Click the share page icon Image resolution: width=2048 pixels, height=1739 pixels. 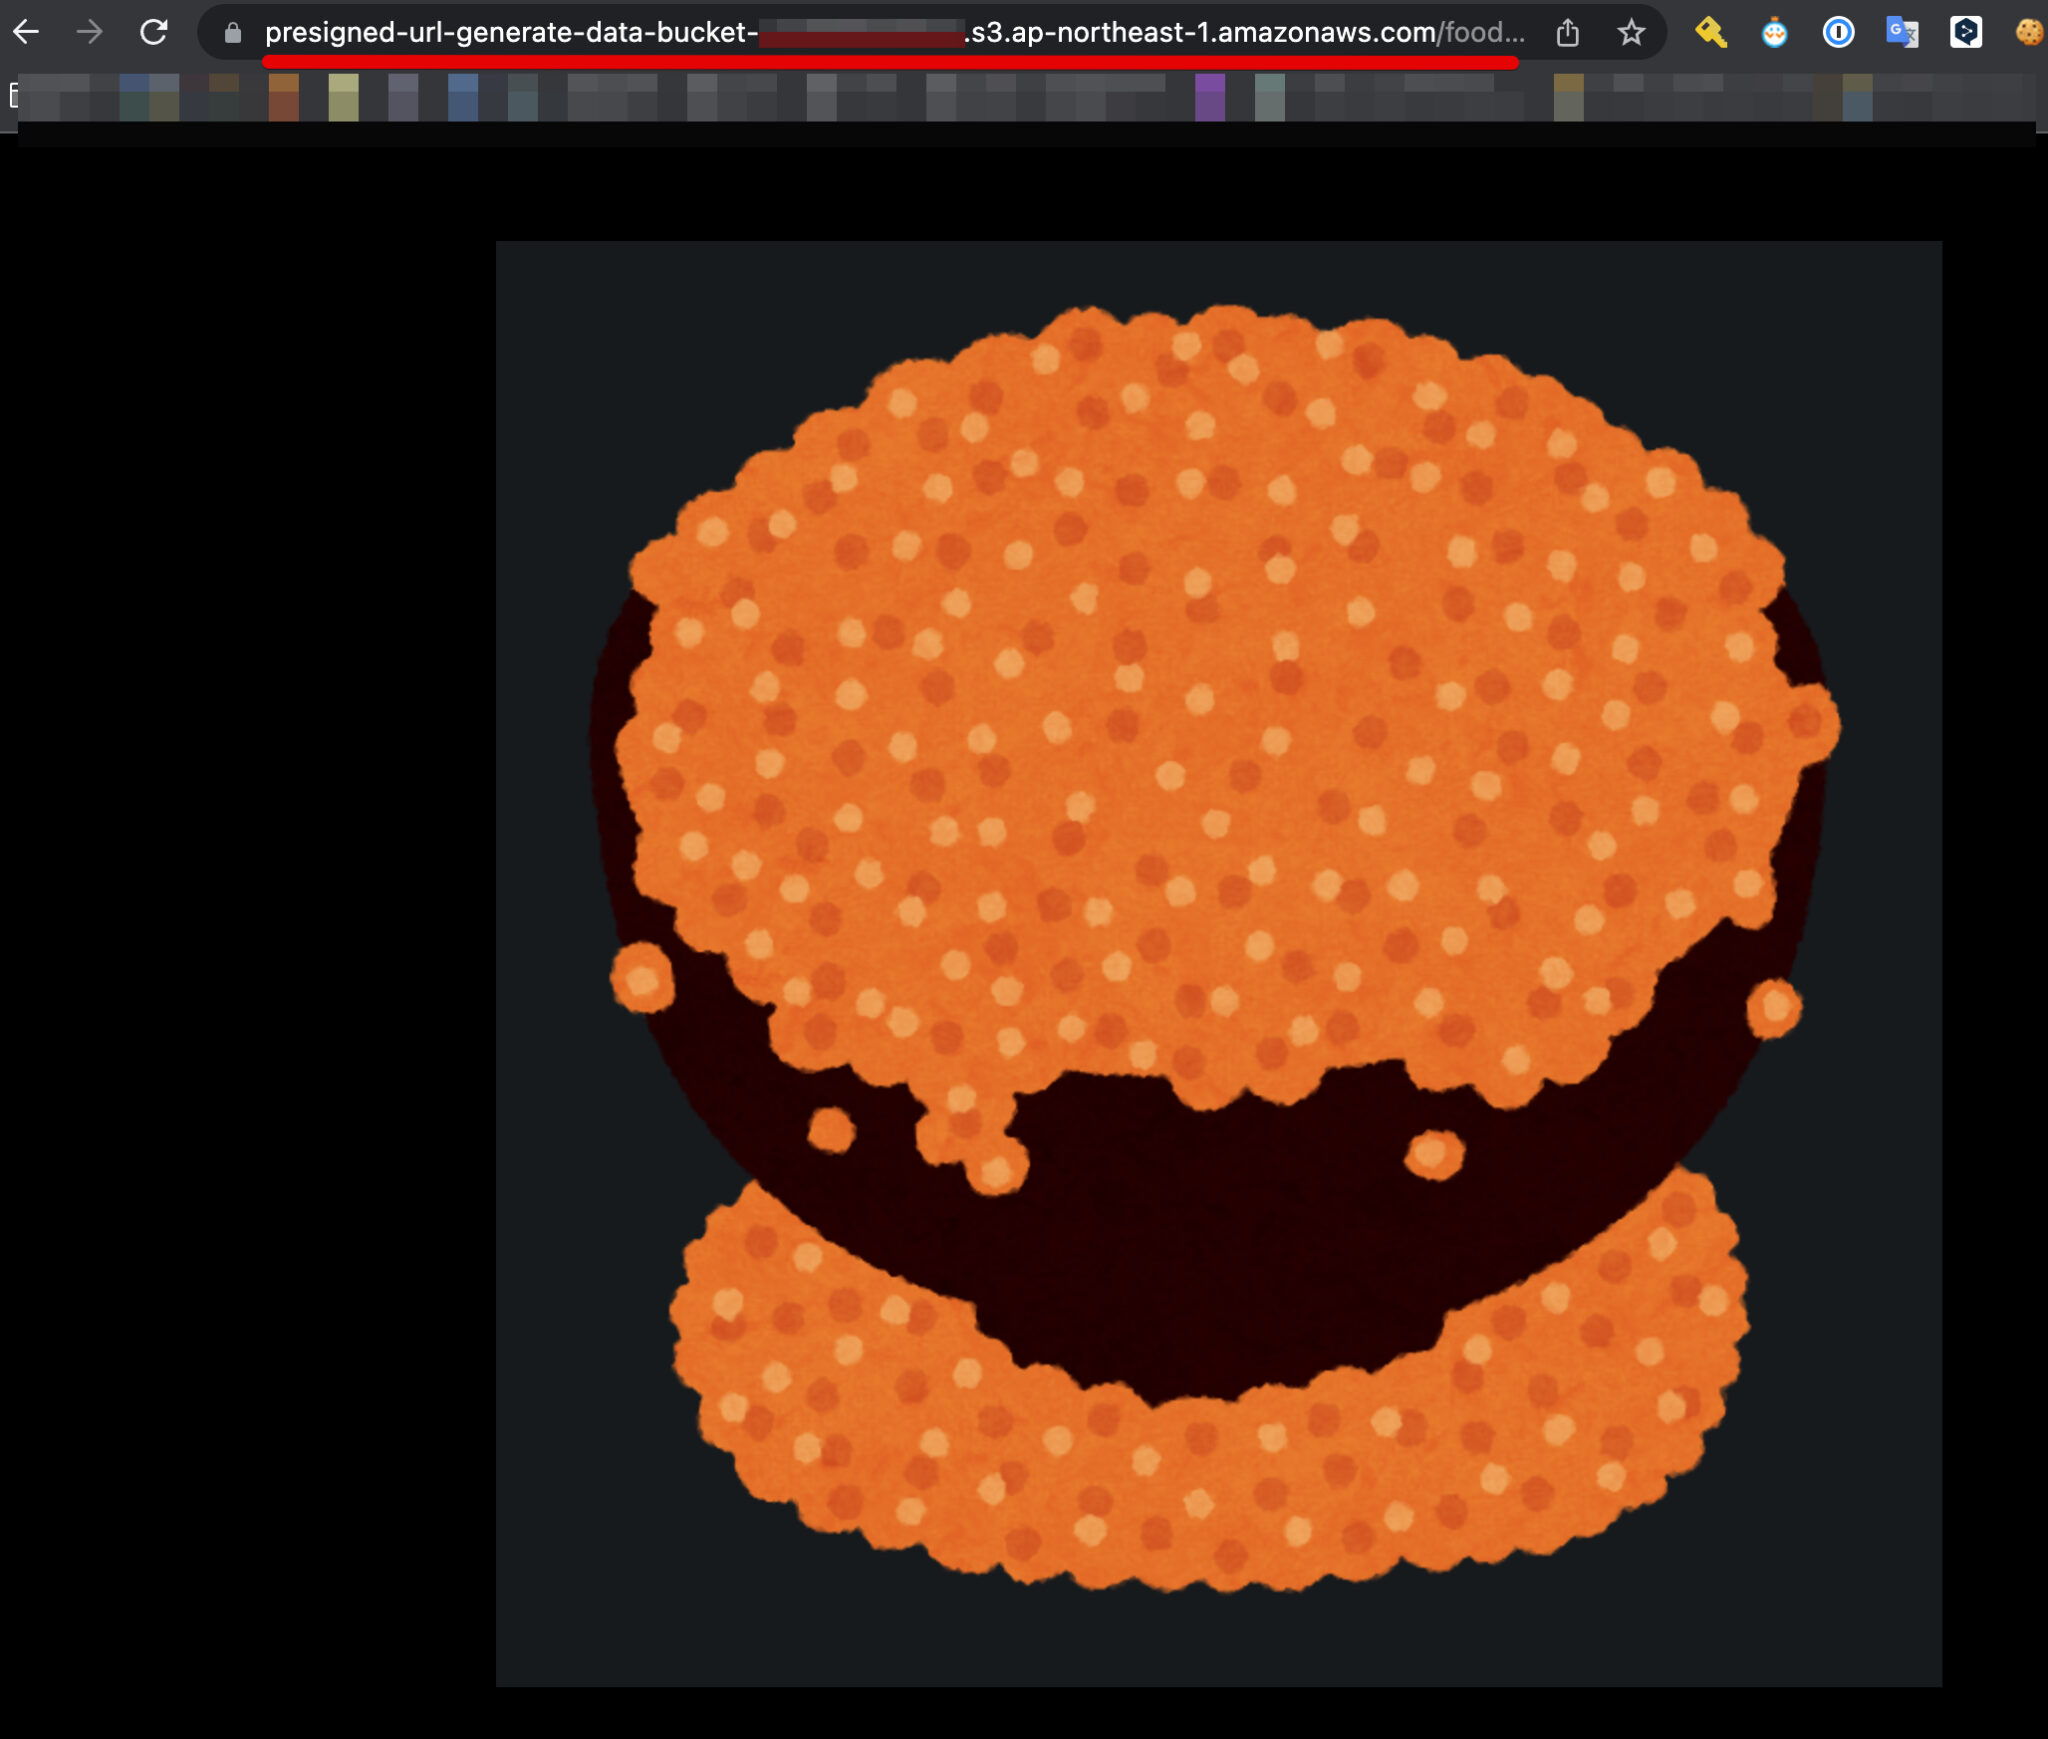point(1567,33)
